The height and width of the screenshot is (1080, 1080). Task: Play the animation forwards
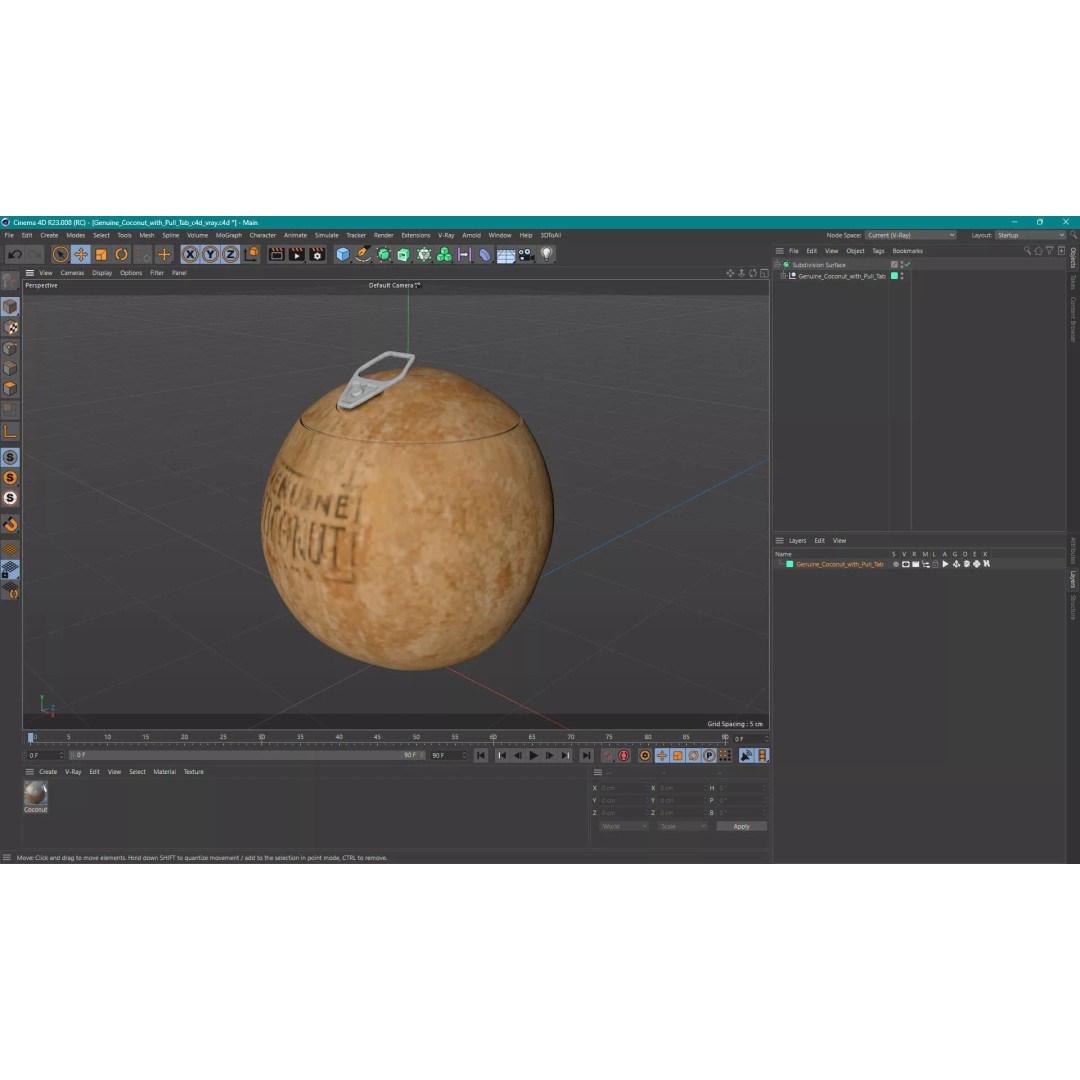(x=534, y=756)
